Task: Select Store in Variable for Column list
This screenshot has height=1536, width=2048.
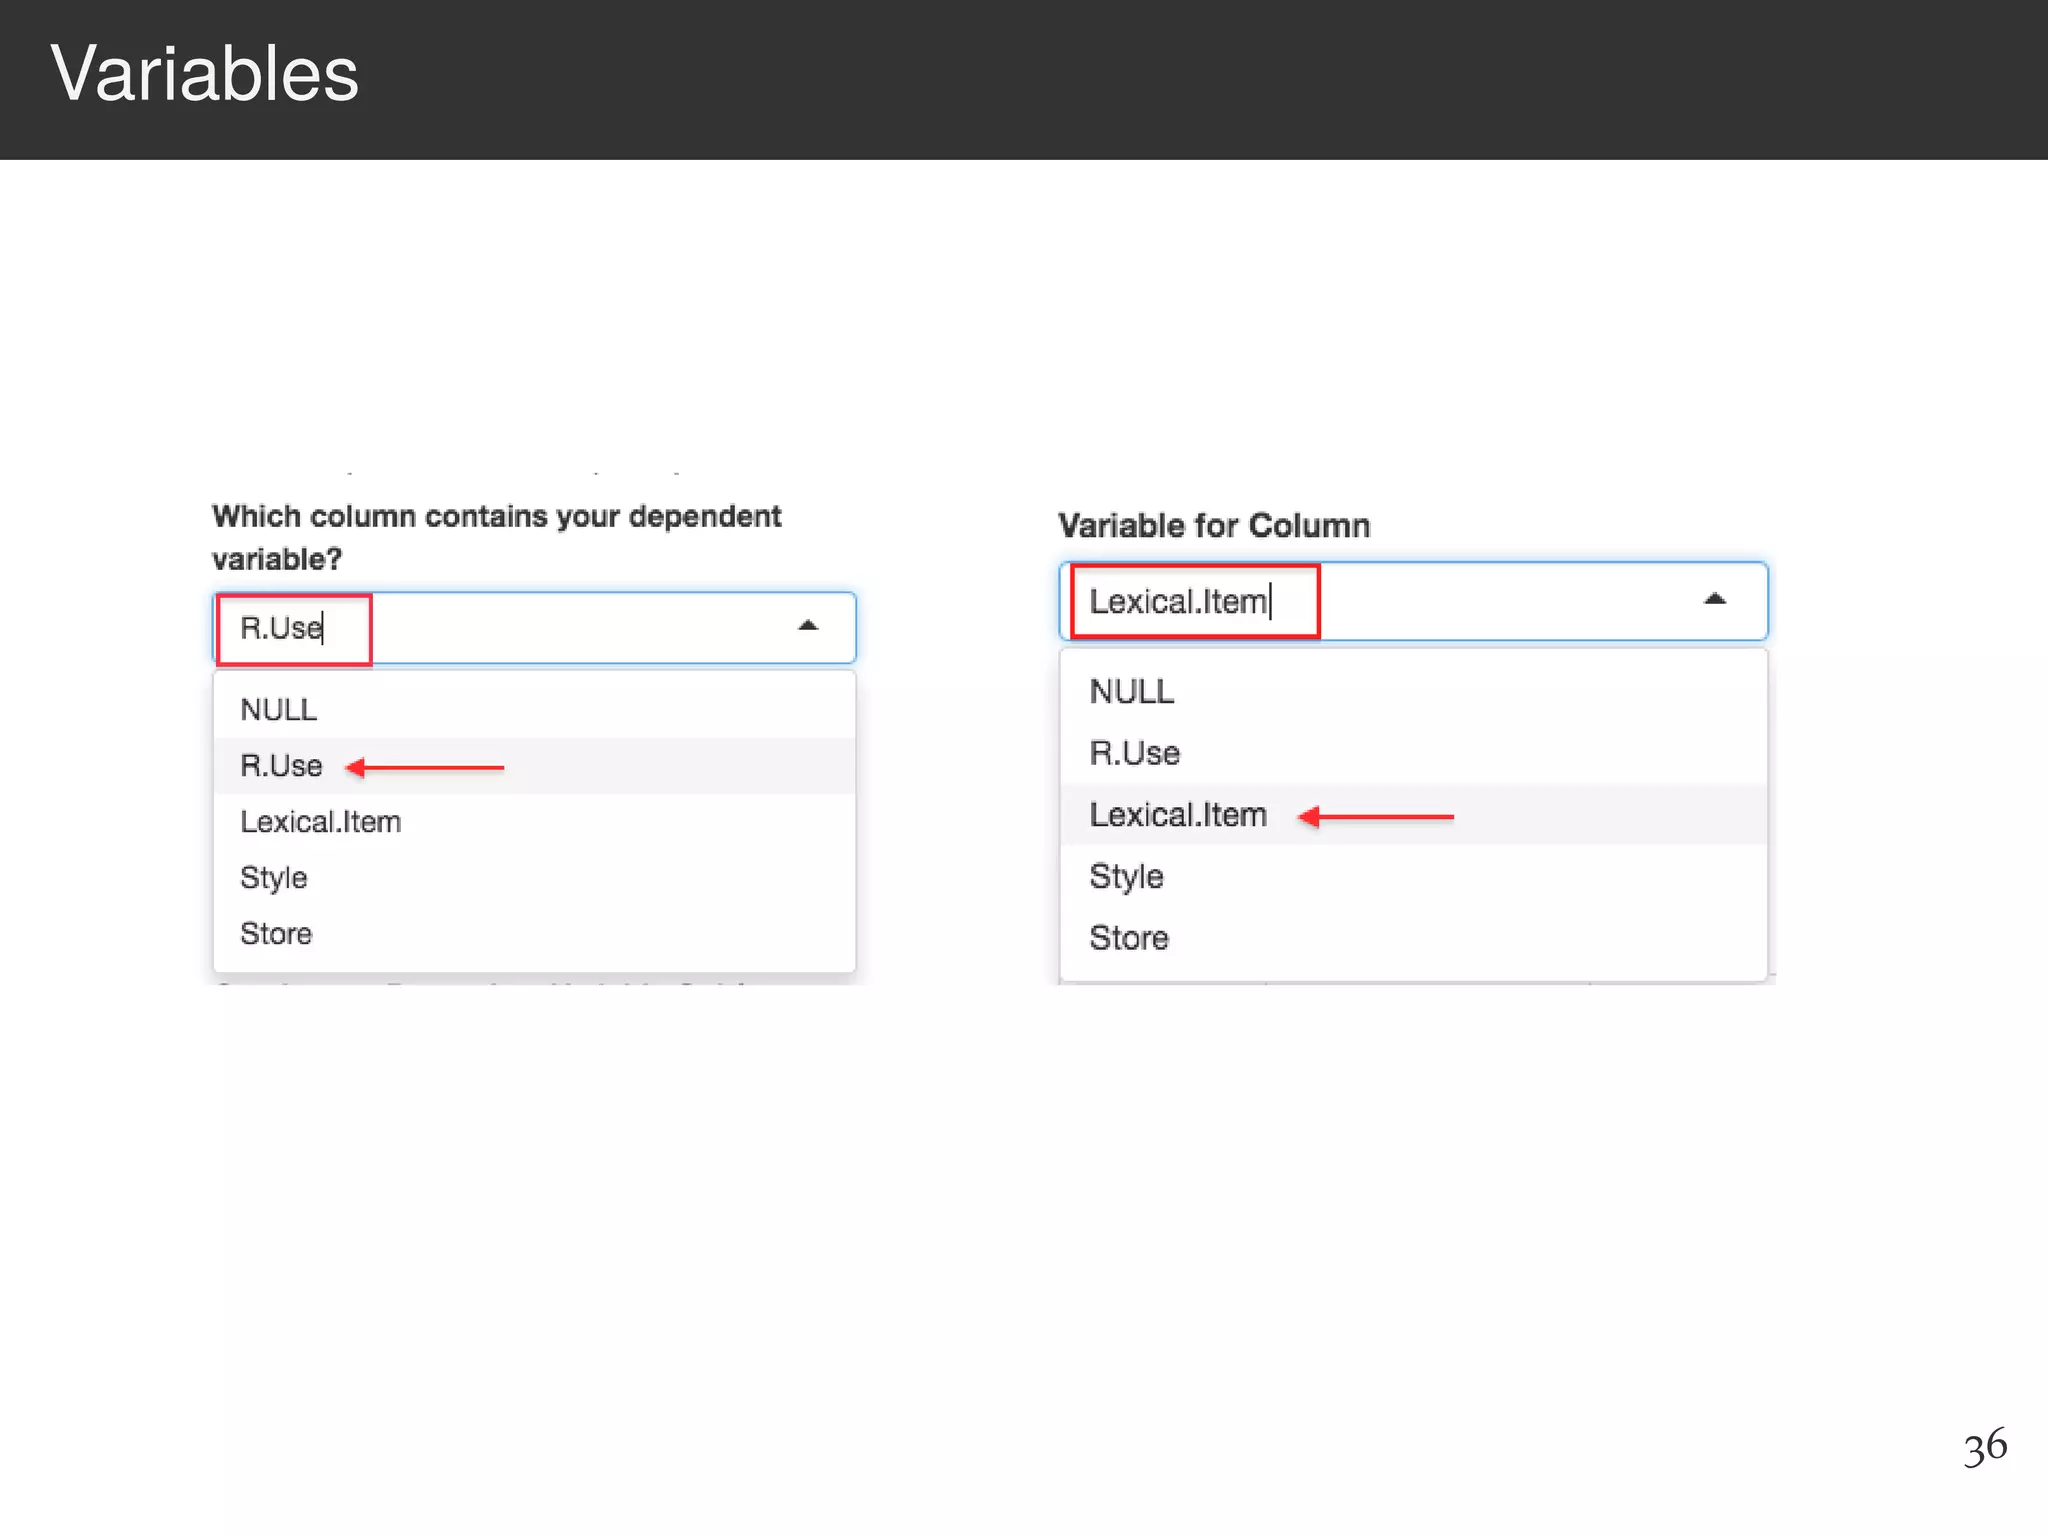Action: (1129, 938)
